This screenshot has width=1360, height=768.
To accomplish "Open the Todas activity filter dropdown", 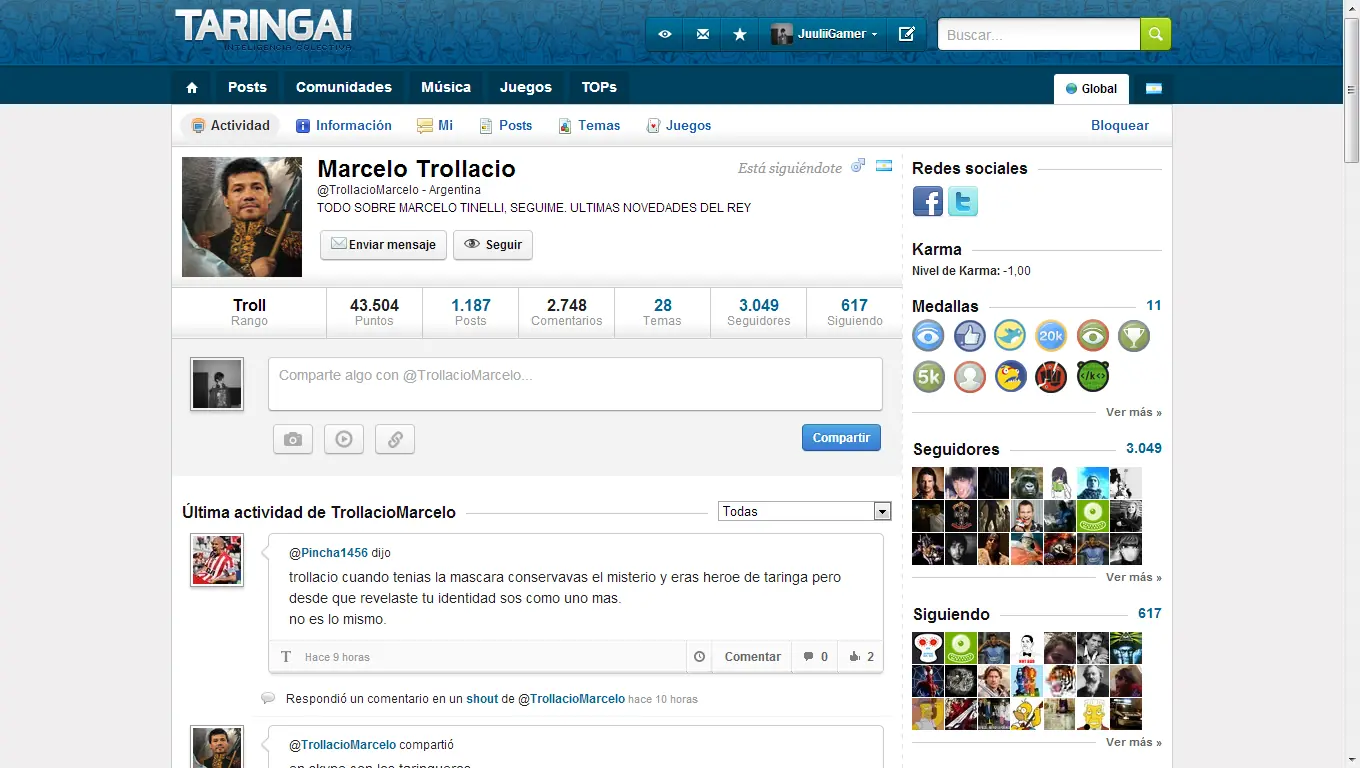I will 805,511.
